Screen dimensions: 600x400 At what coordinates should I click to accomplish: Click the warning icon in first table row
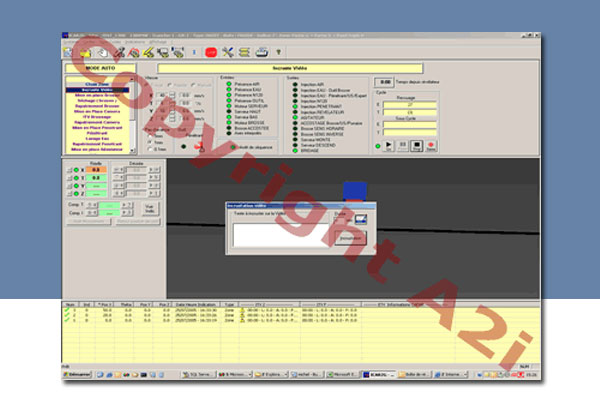click(244, 310)
